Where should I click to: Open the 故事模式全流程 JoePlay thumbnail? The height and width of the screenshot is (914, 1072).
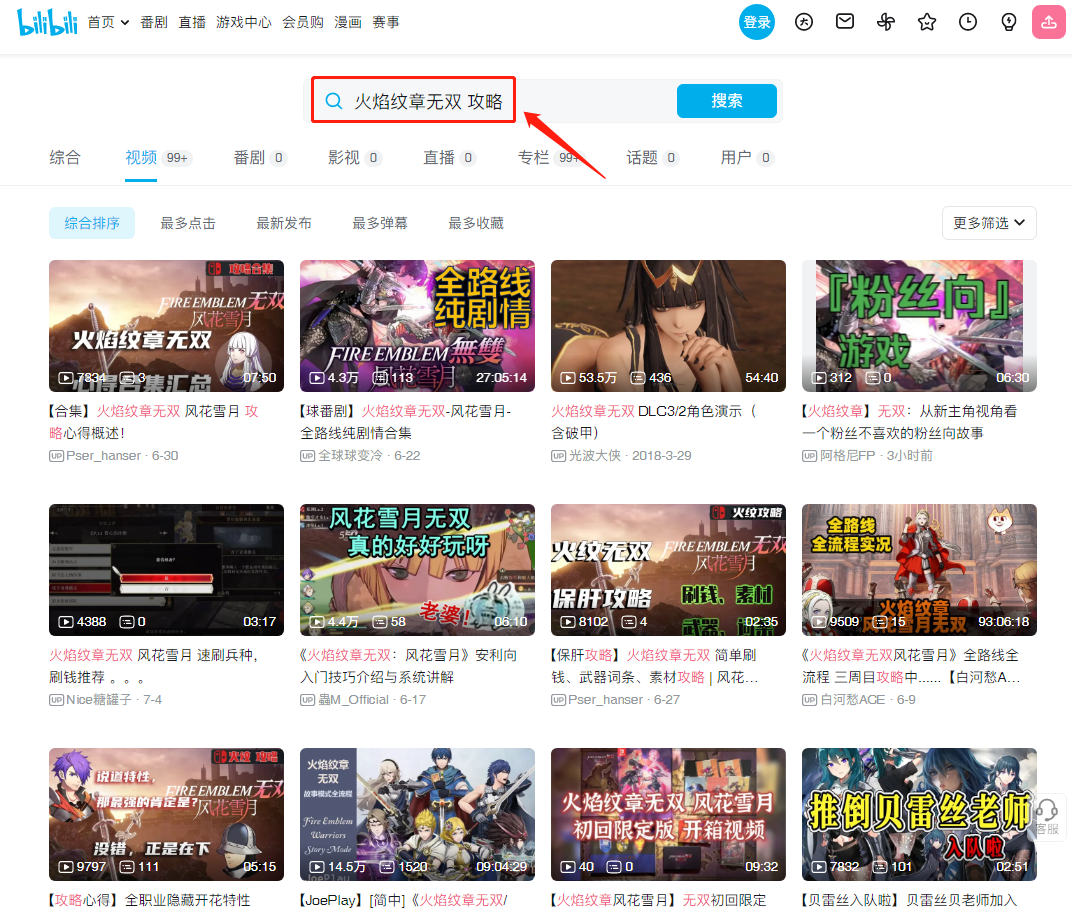pos(417,814)
